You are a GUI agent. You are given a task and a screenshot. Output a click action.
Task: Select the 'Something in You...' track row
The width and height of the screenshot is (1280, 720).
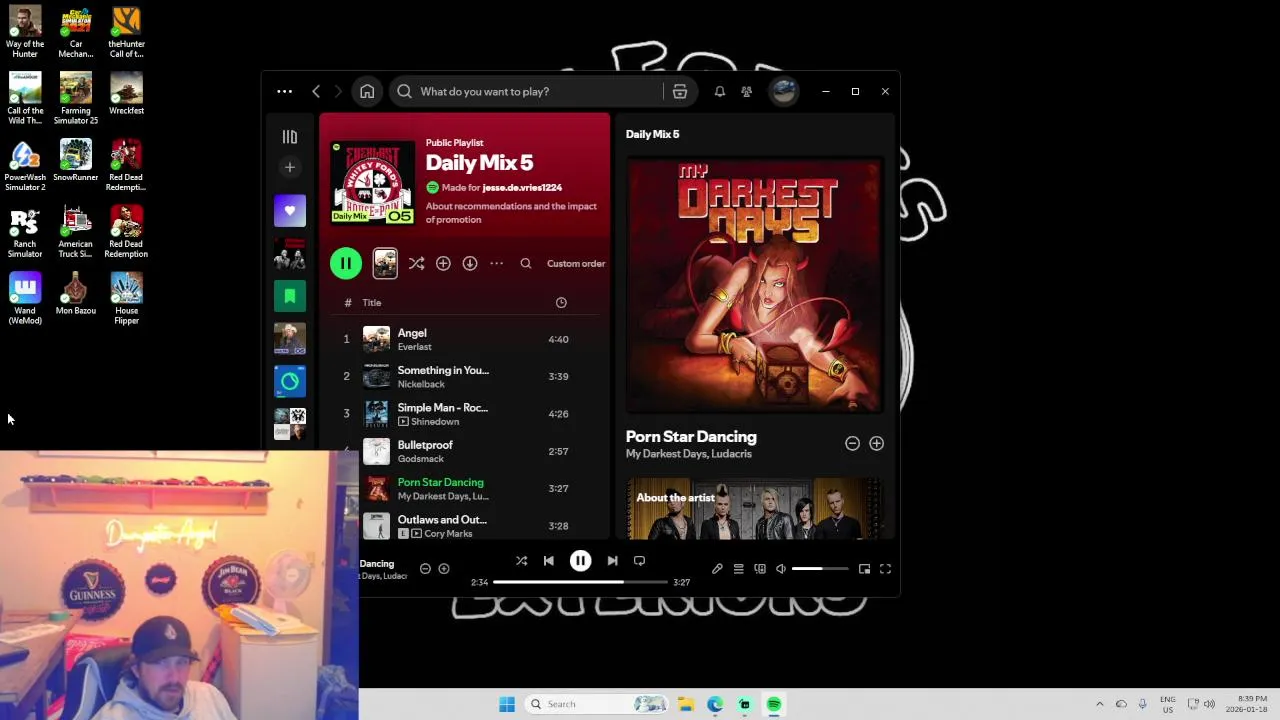pos(465,376)
